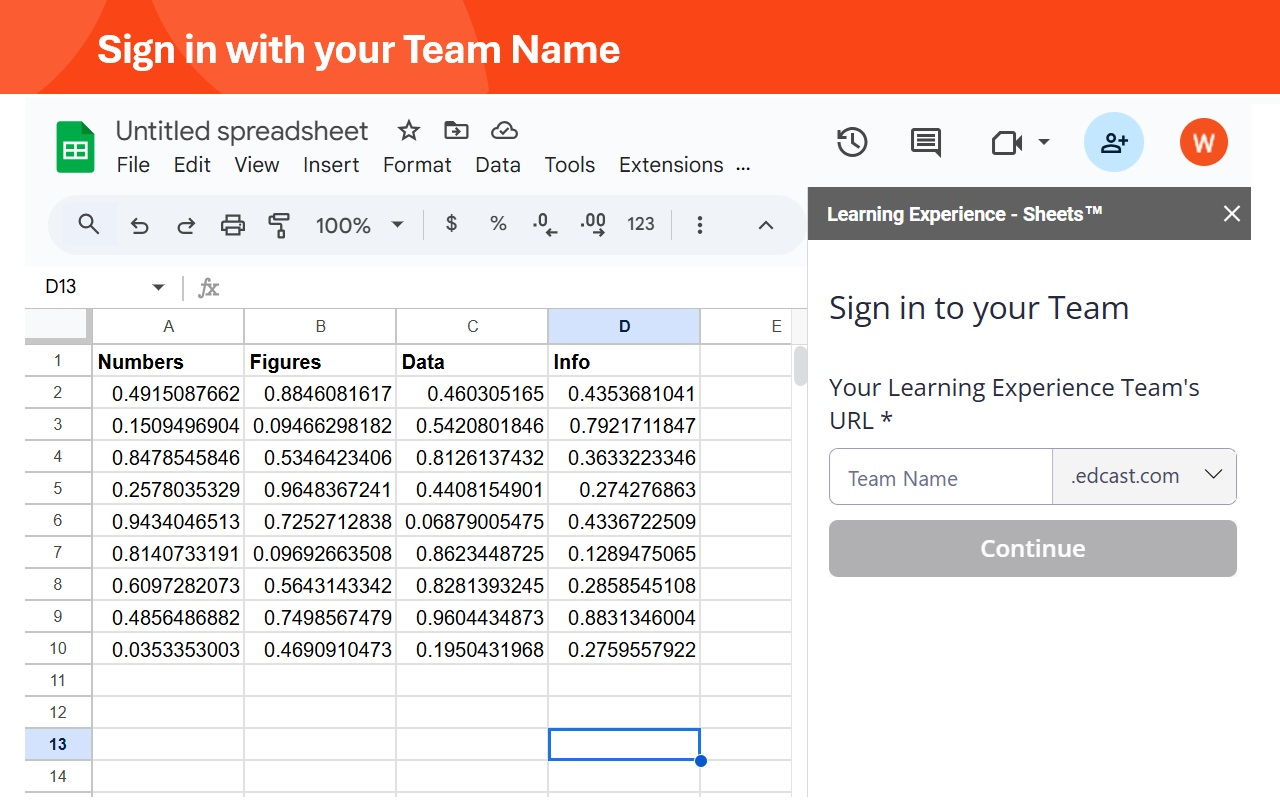Move spreadsheet to a folder
The image size is (1280, 800).
[456, 131]
